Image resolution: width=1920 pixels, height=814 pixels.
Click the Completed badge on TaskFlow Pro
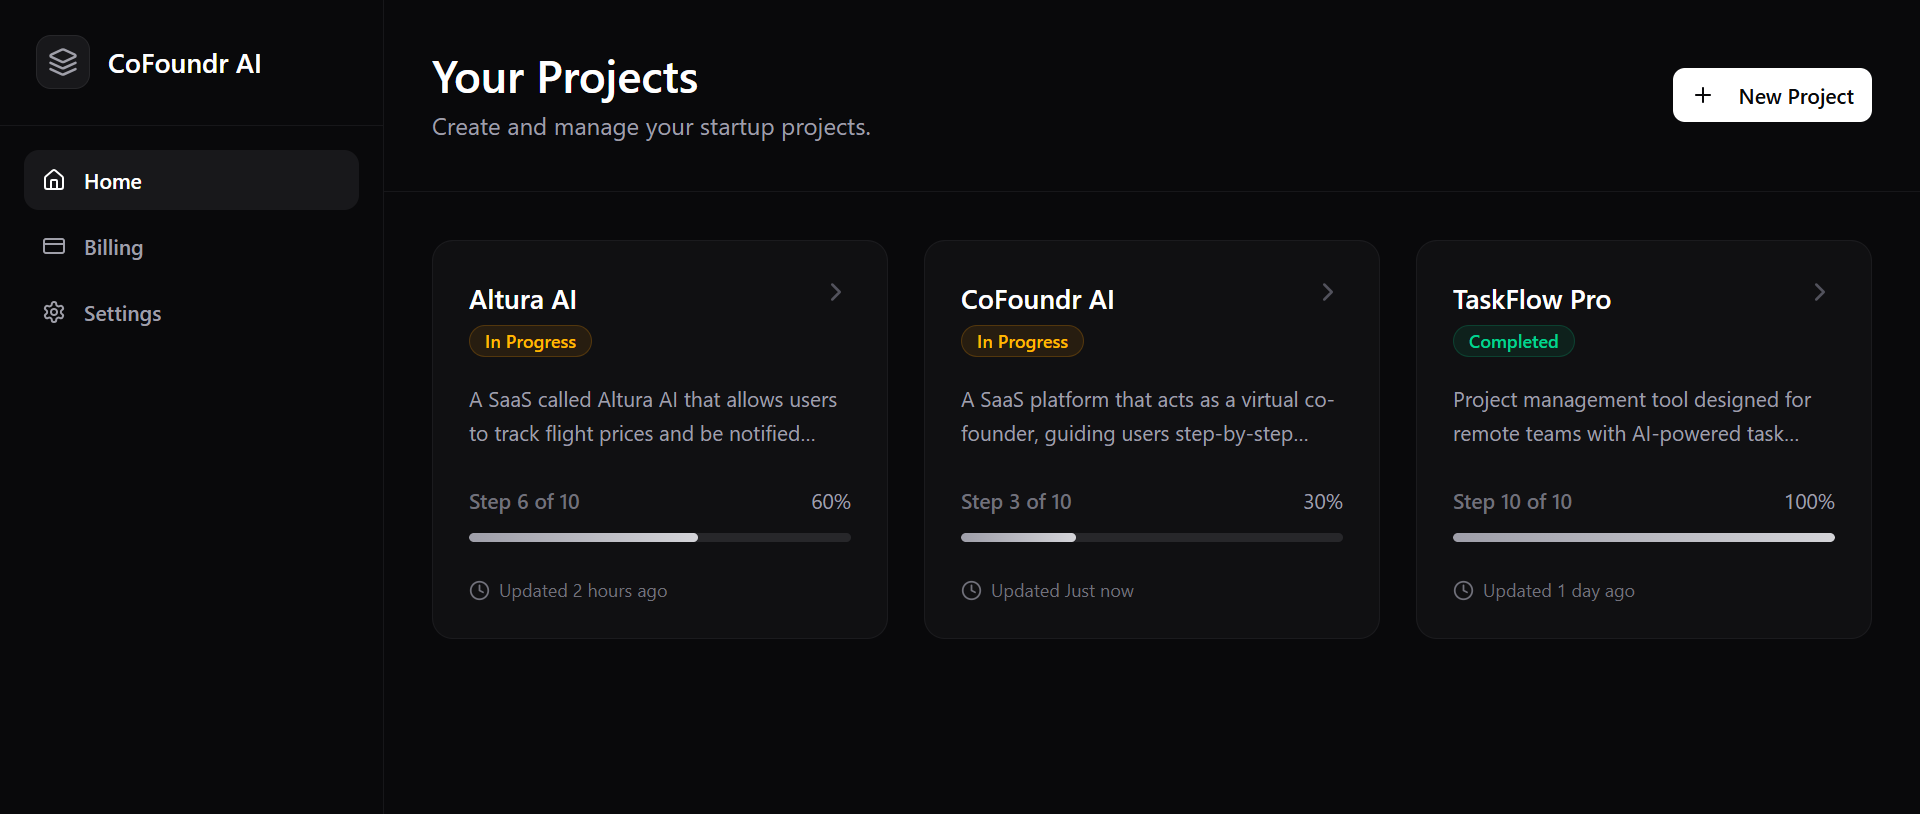point(1513,341)
